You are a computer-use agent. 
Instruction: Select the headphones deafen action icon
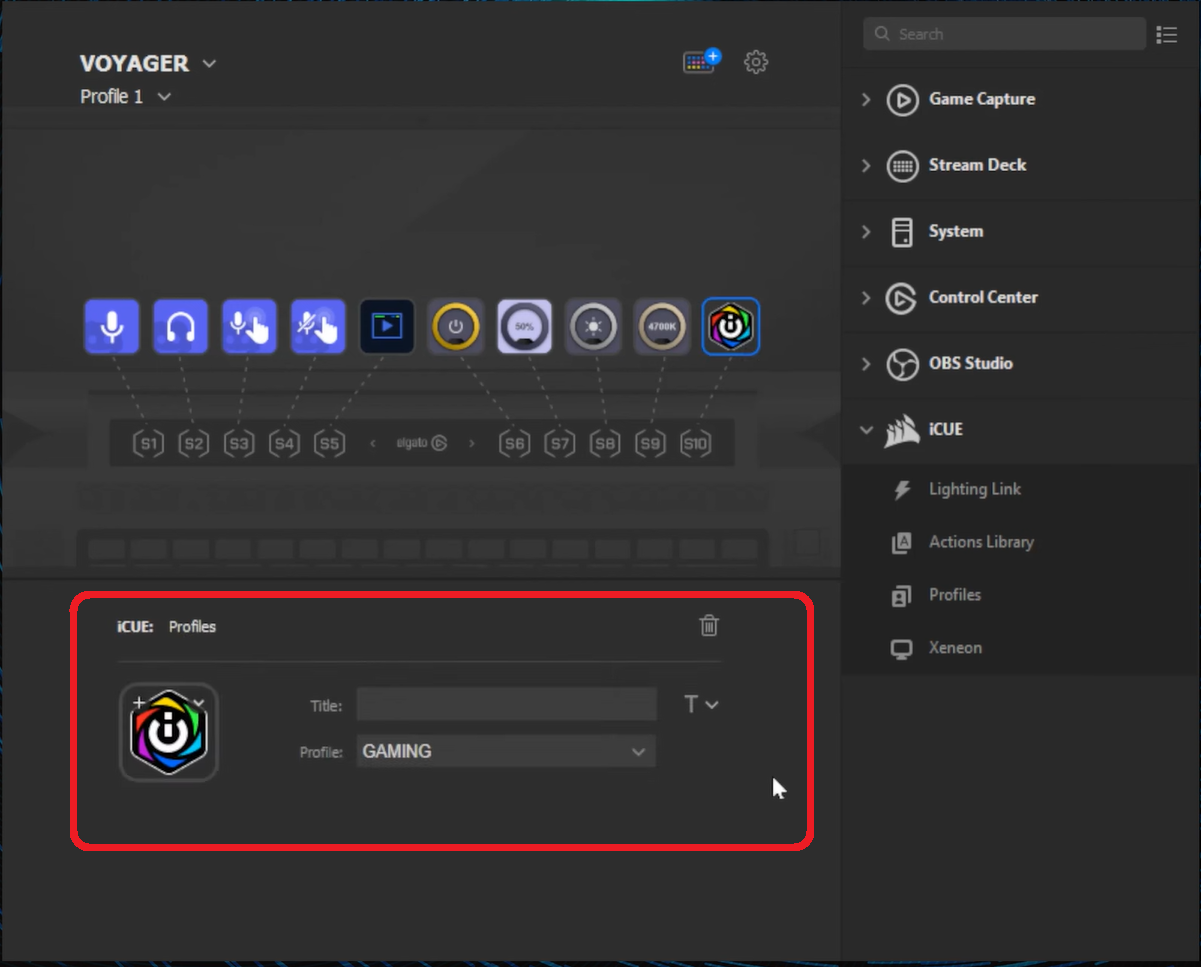point(180,326)
